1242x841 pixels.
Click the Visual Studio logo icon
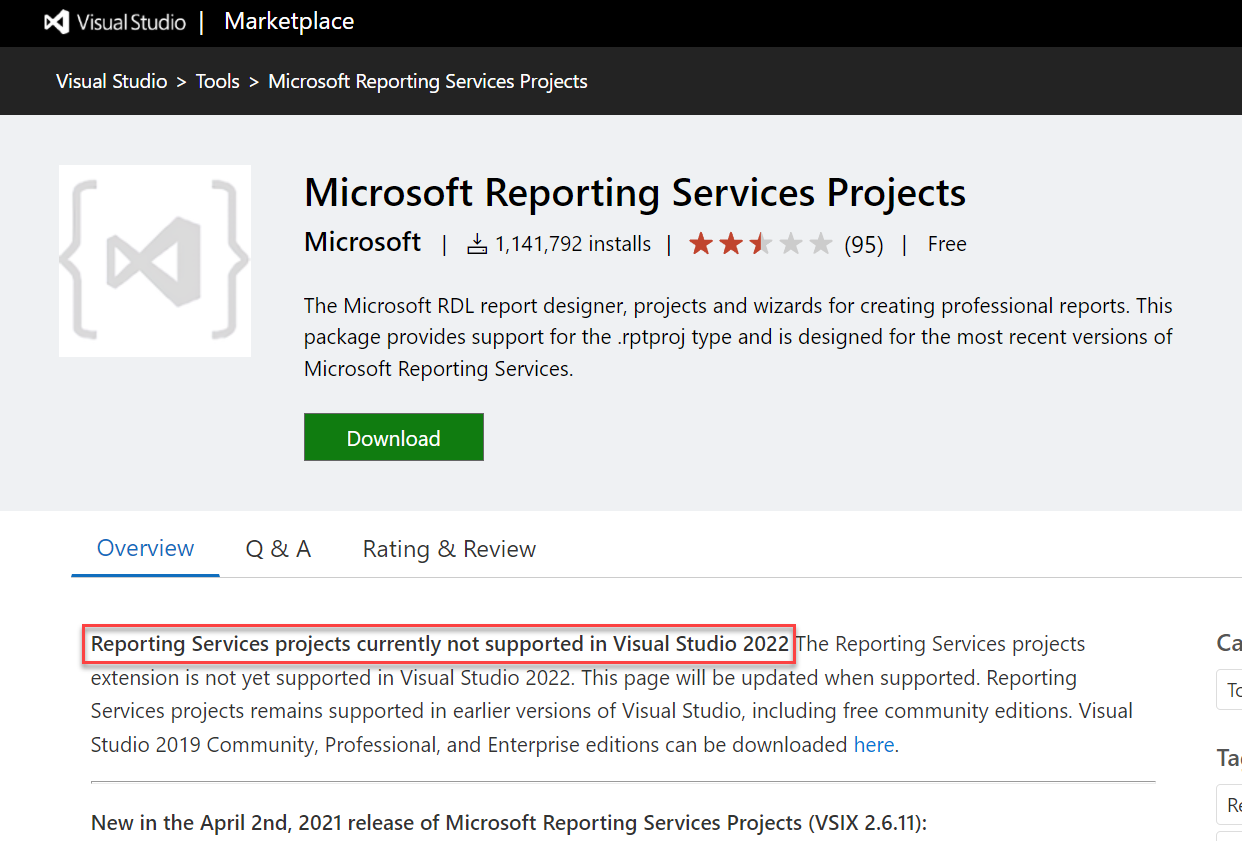click(56, 22)
